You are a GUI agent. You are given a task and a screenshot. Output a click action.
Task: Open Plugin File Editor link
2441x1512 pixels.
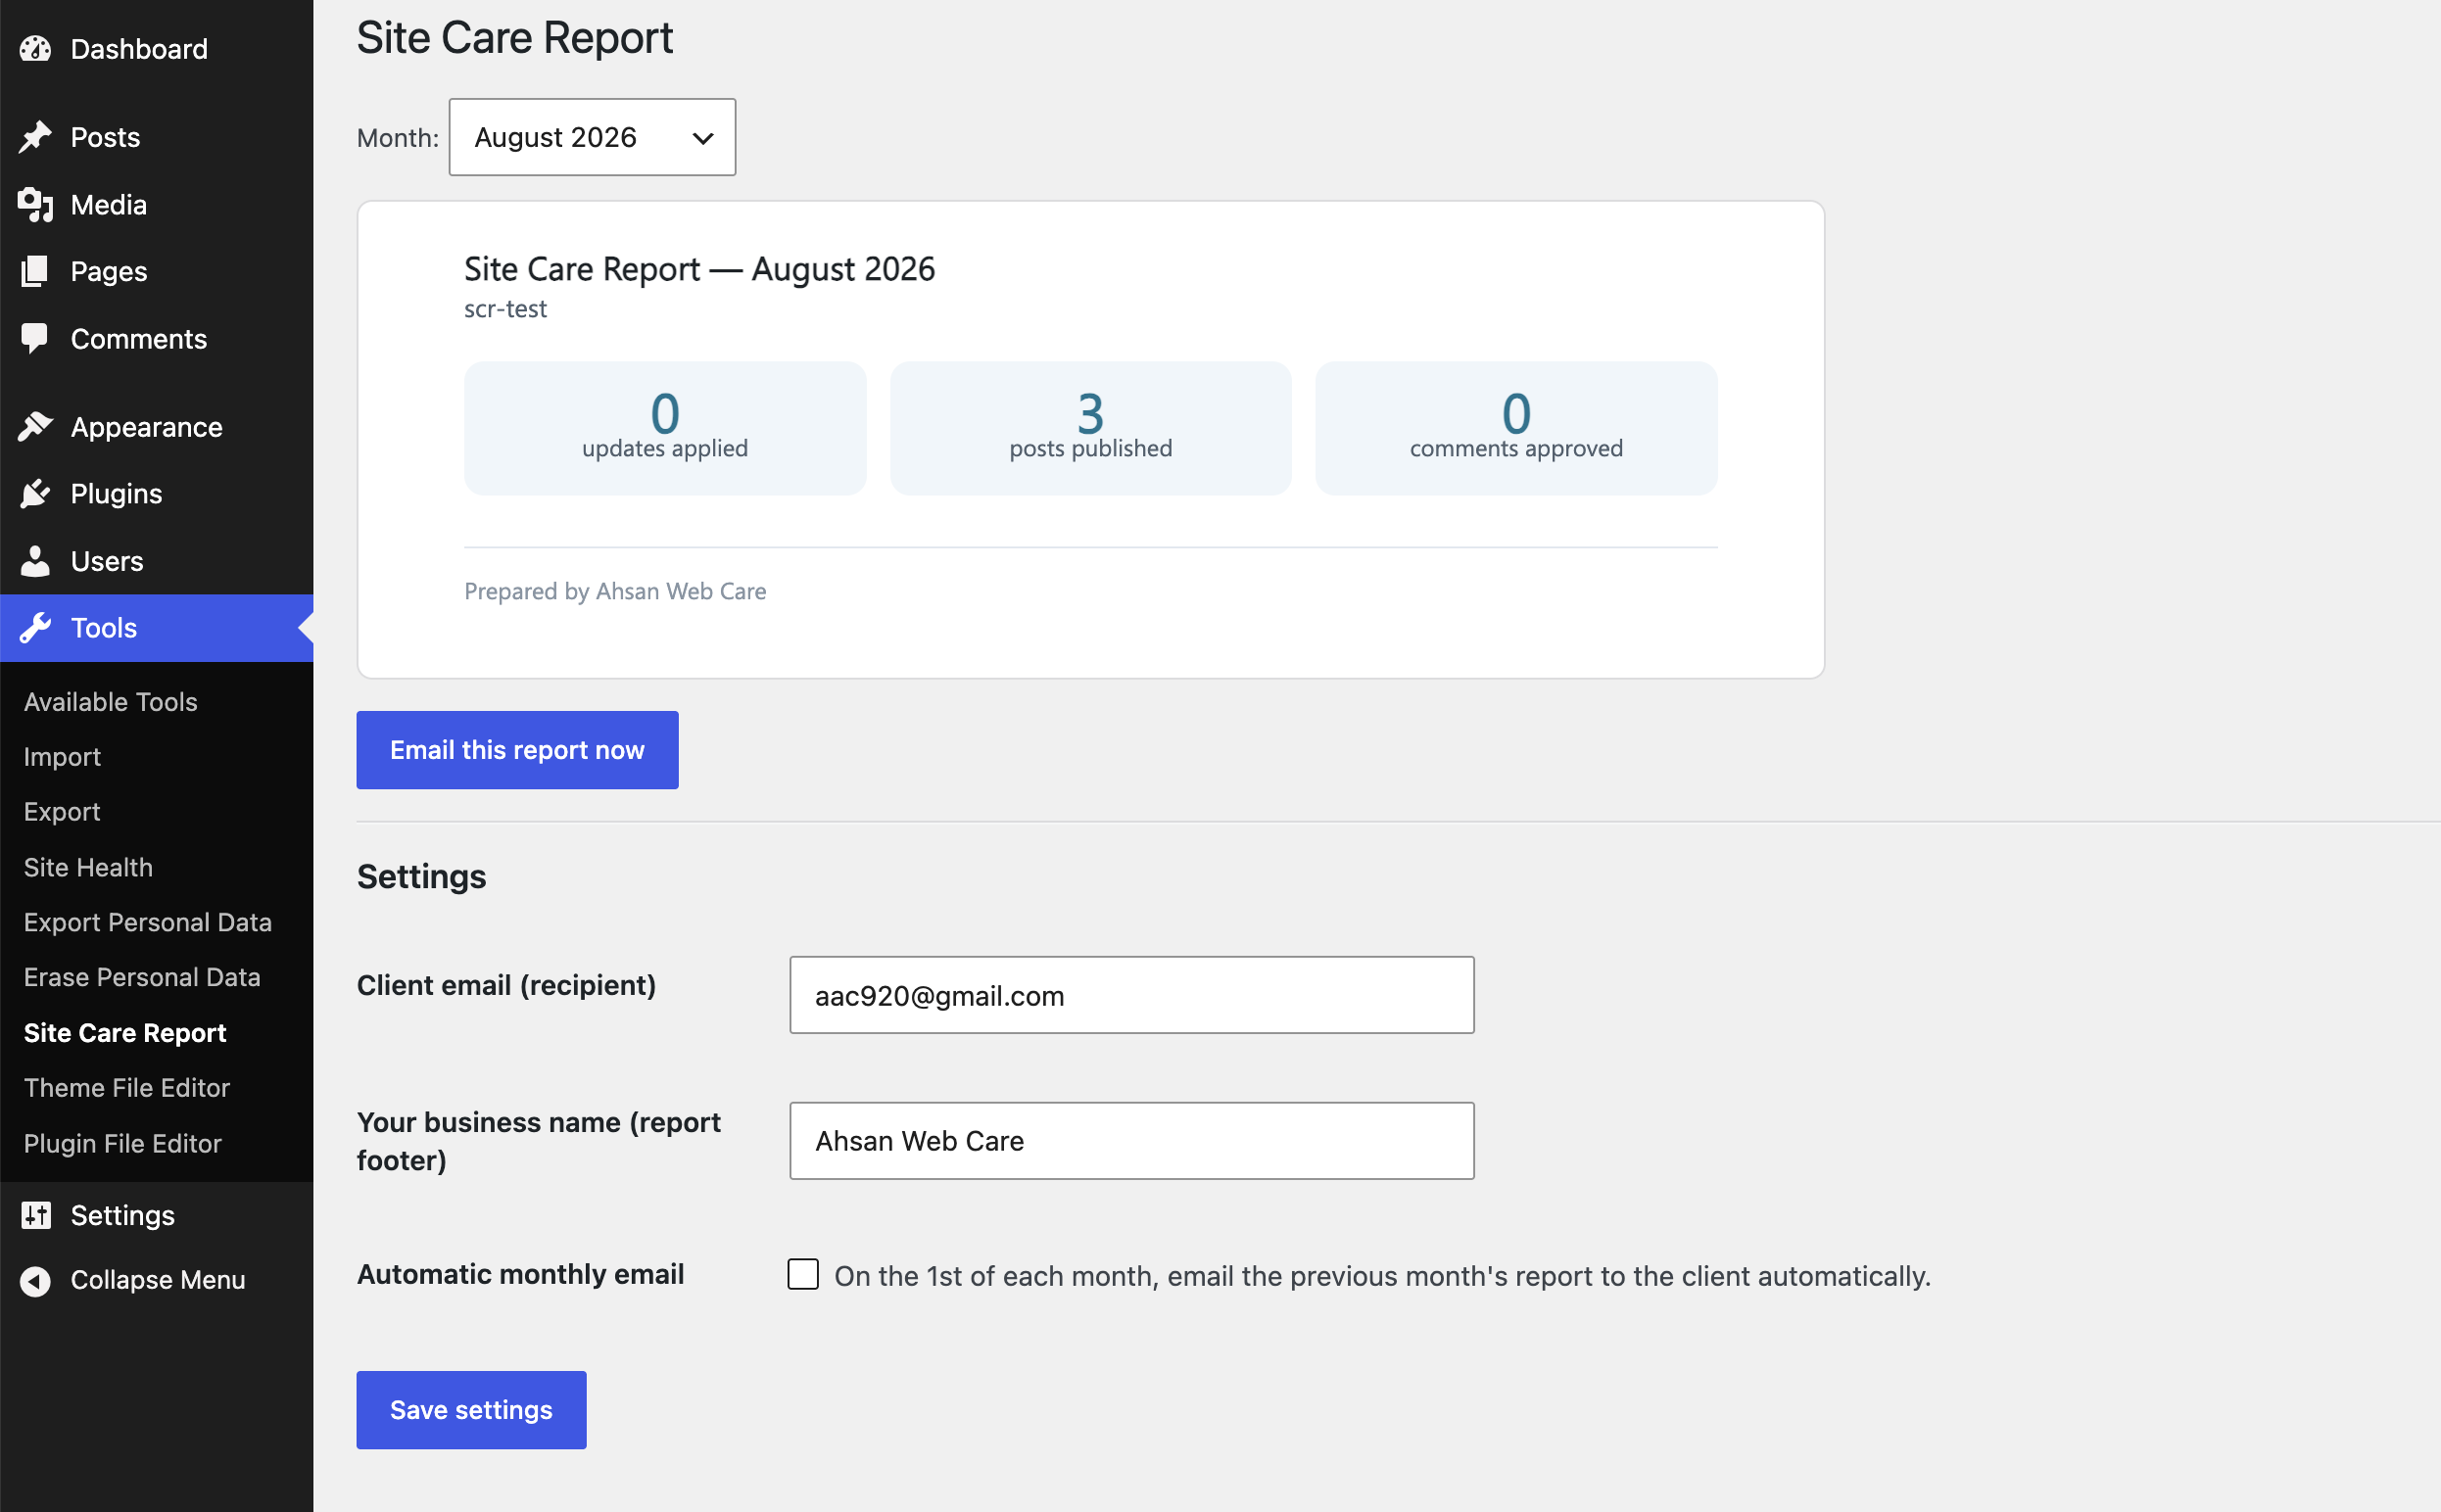pos(123,1143)
